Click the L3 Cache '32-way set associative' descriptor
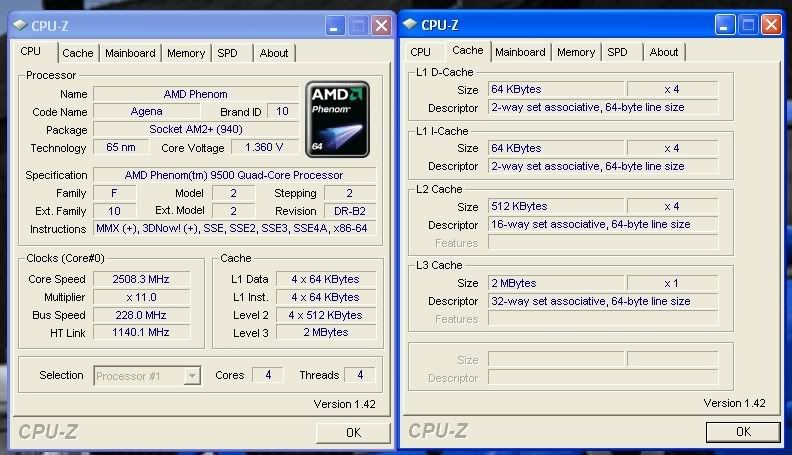 [x=603, y=301]
